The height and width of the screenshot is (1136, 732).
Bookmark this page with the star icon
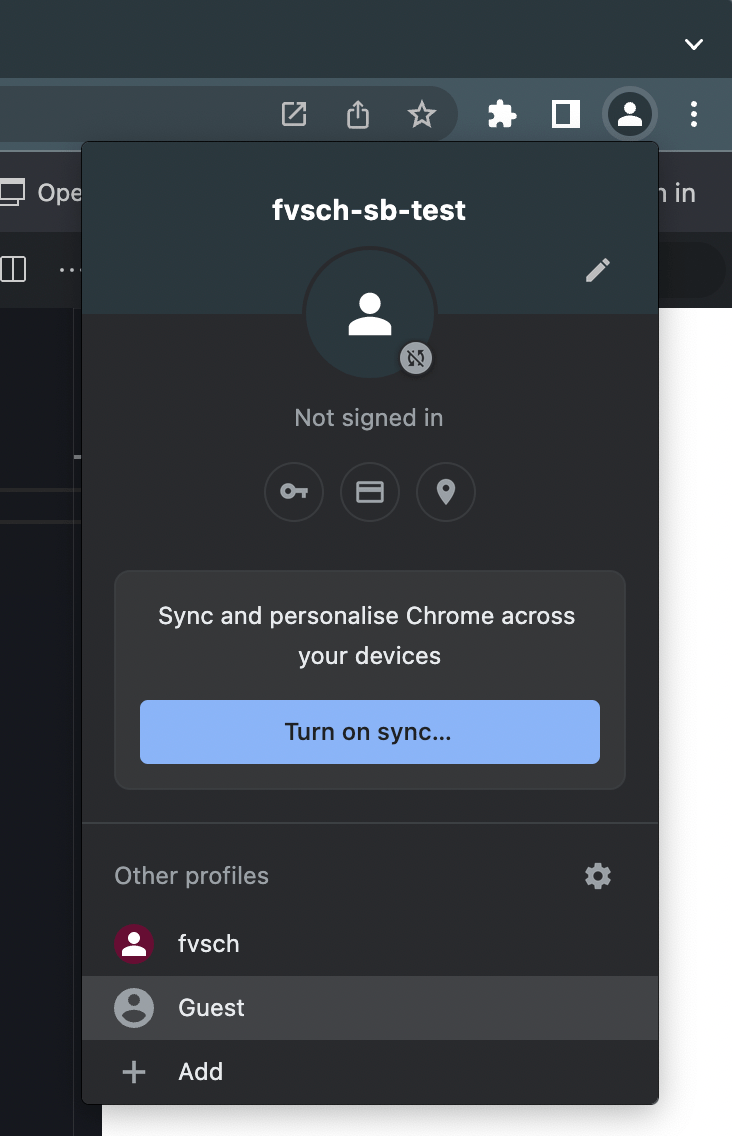coord(422,114)
